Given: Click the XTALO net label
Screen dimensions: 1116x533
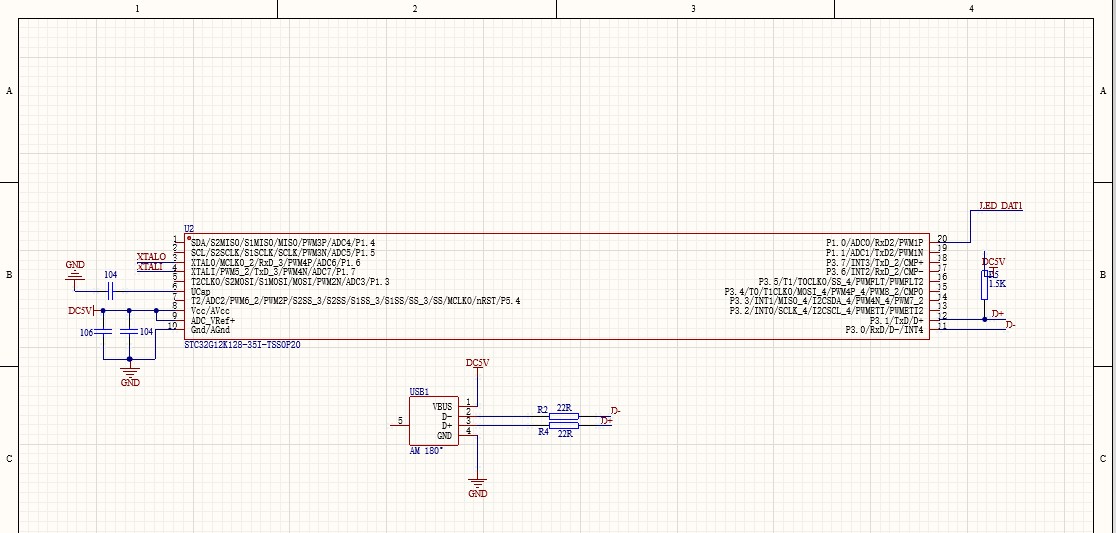Looking at the screenshot, I should pyautogui.click(x=151, y=257).
